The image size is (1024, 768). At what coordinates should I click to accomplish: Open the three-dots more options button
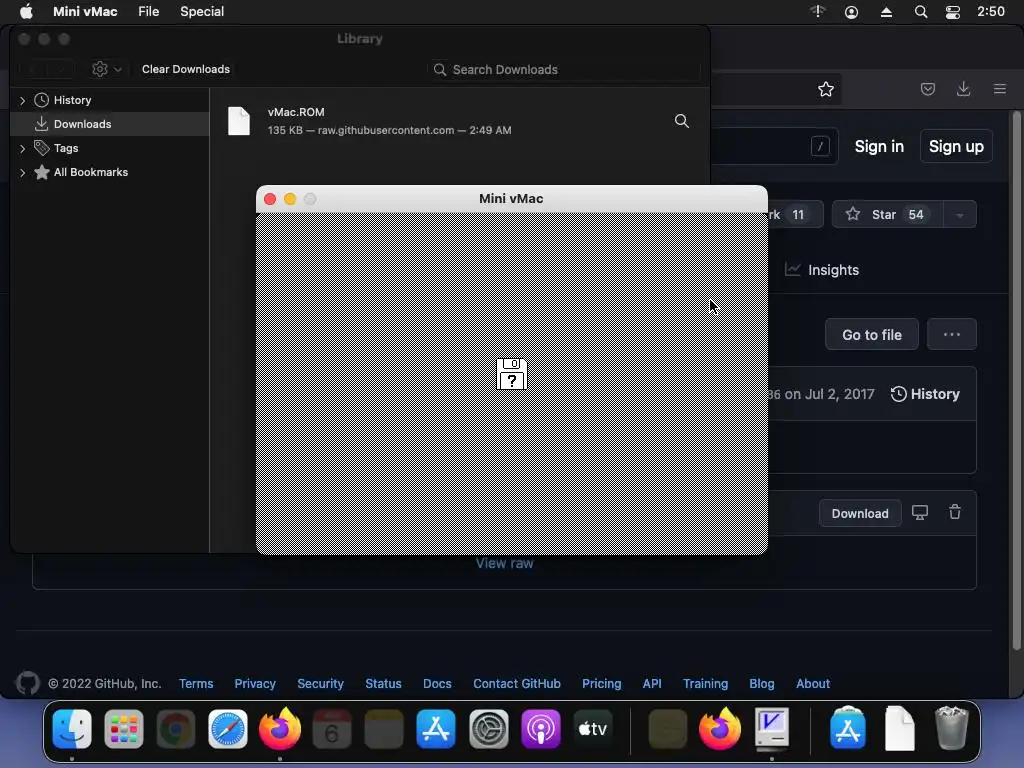pyautogui.click(x=952, y=334)
